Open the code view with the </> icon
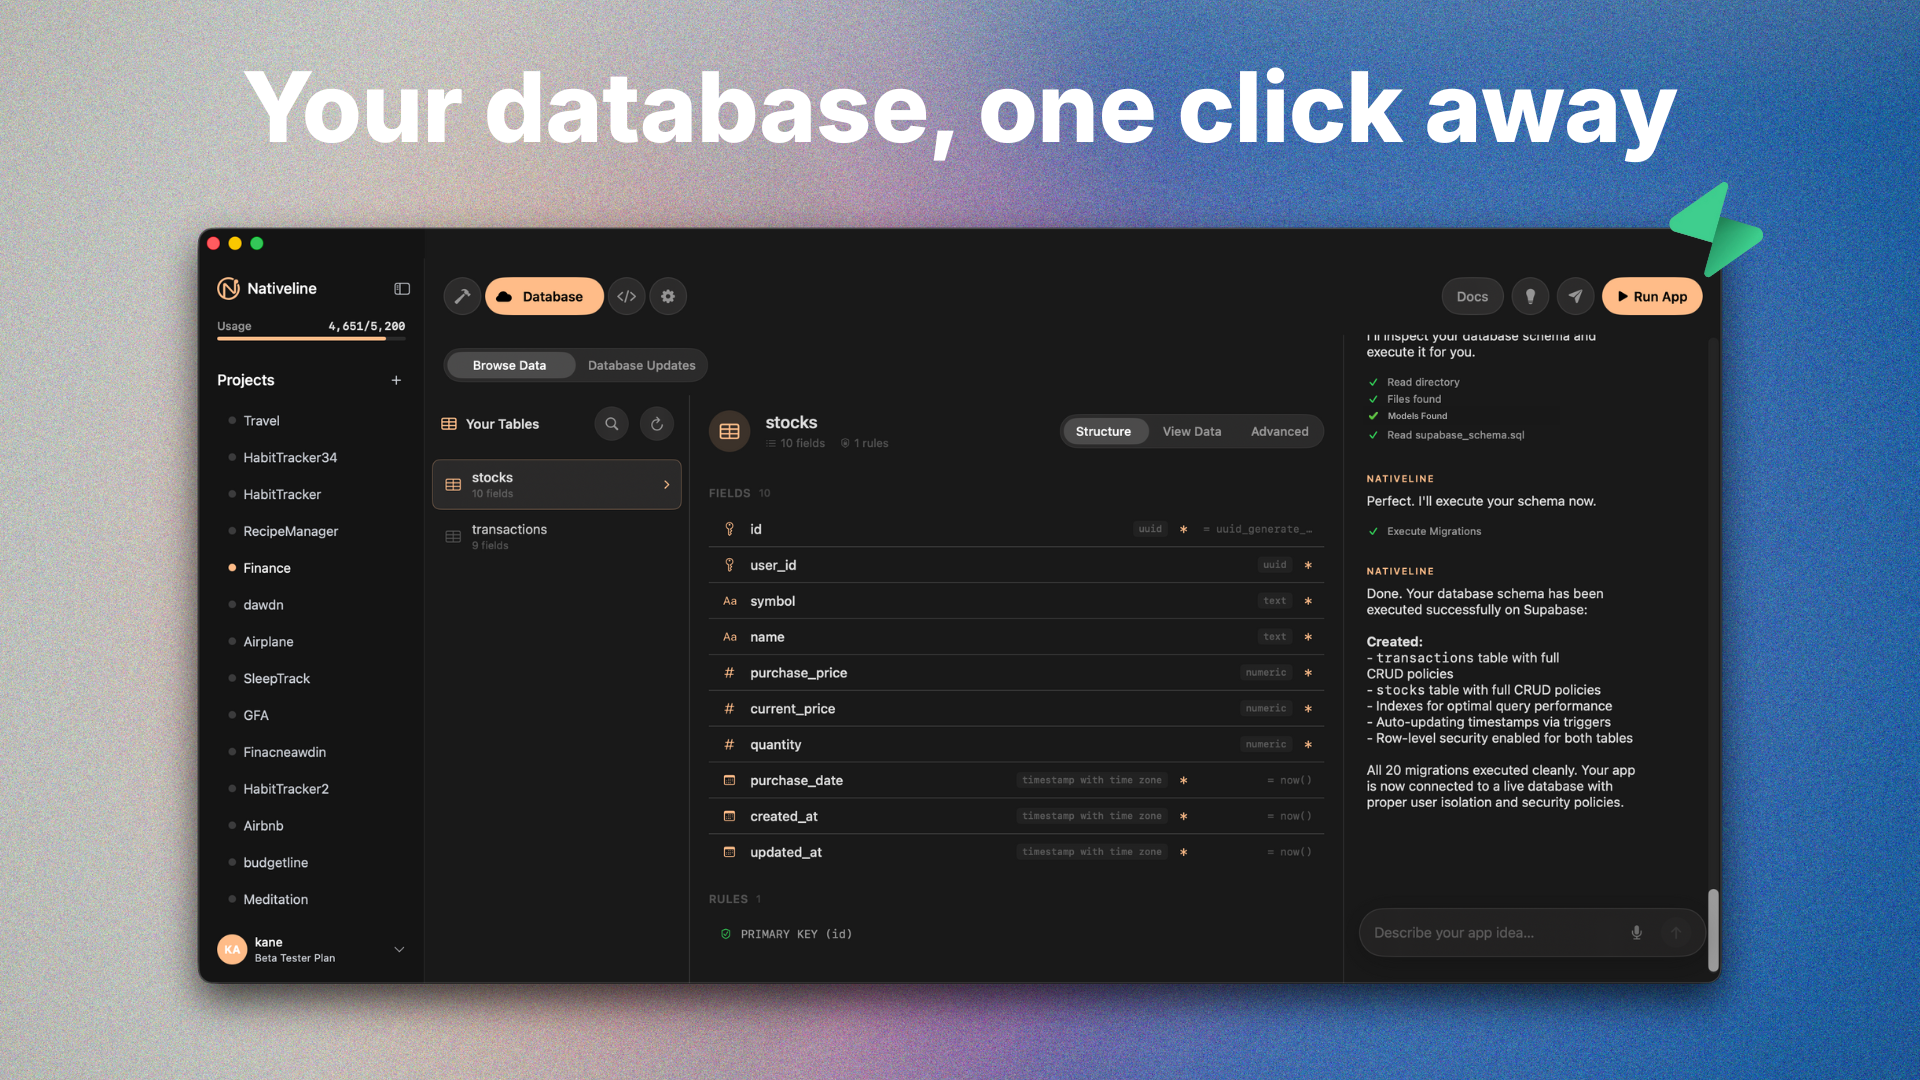This screenshot has width=1920, height=1080. [626, 296]
